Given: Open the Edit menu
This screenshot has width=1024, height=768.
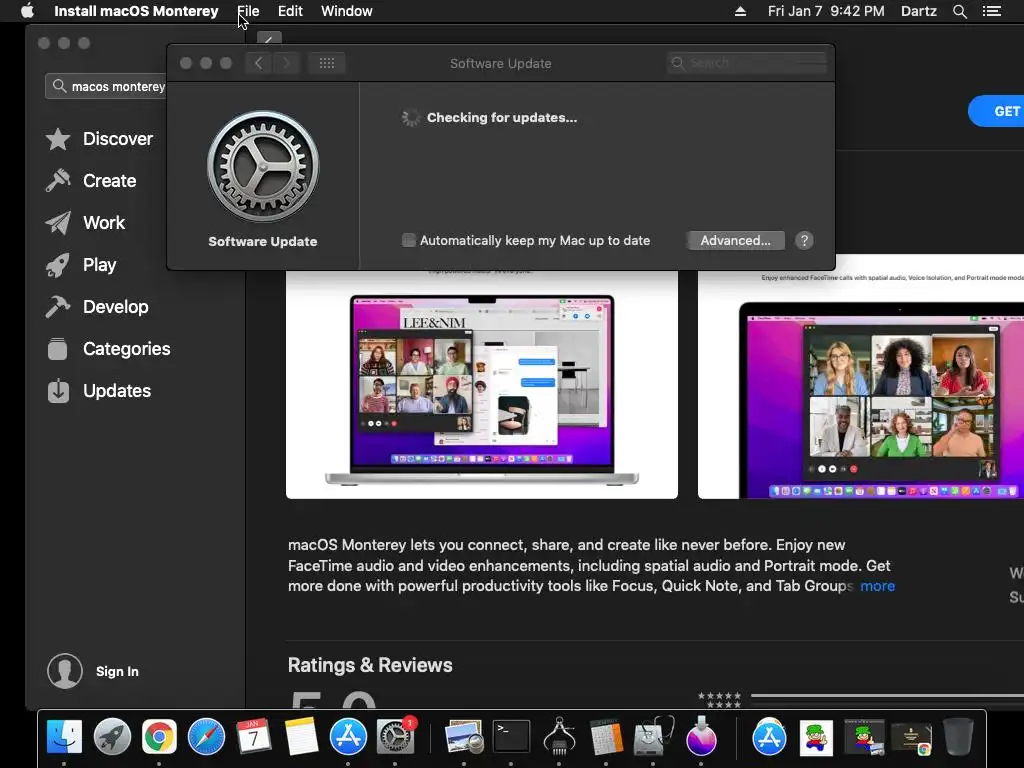Looking at the screenshot, I should 290,11.
